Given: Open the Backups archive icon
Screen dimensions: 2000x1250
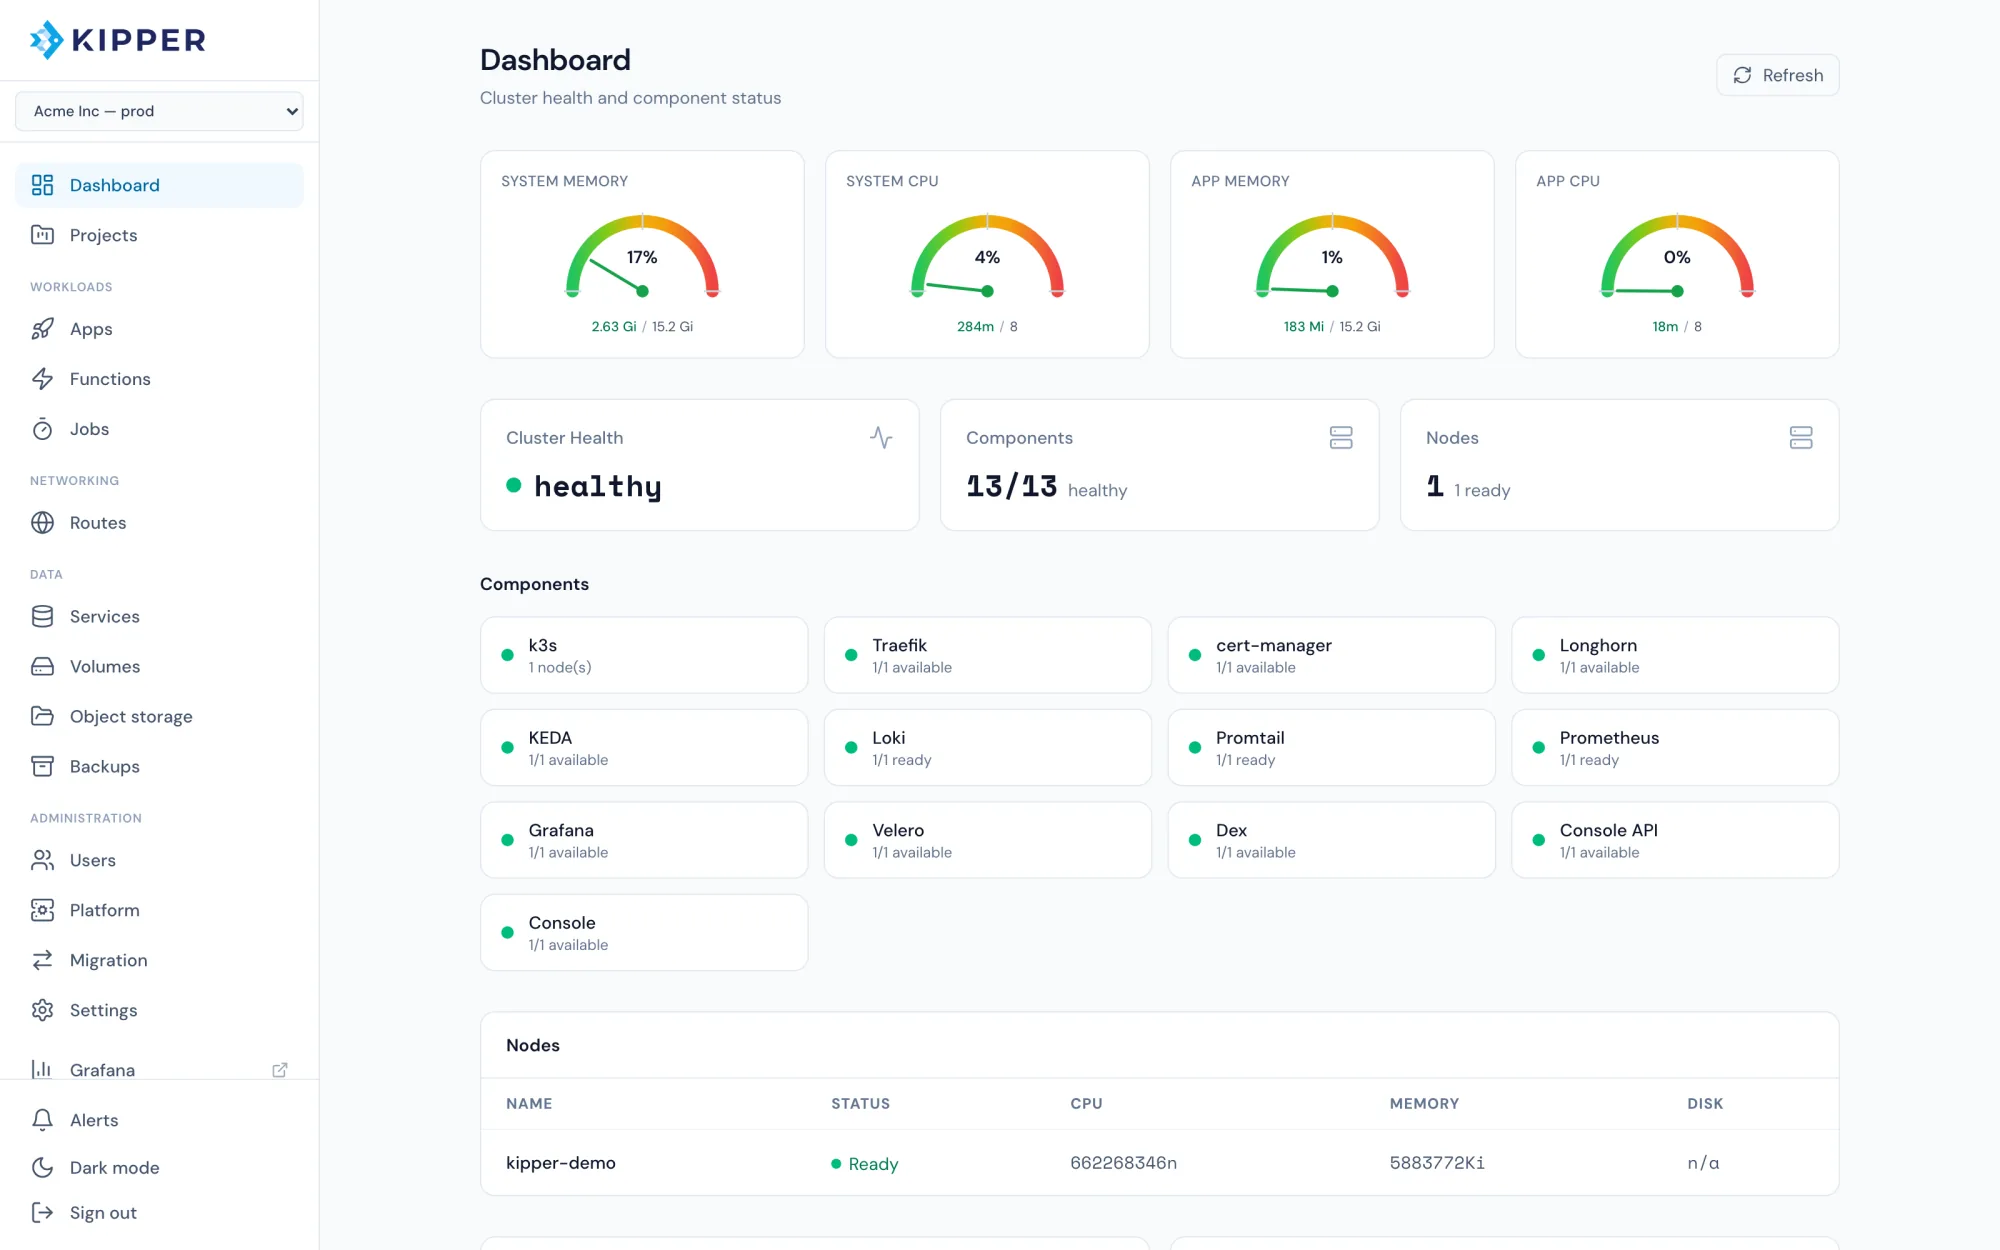Looking at the screenshot, I should (x=42, y=767).
